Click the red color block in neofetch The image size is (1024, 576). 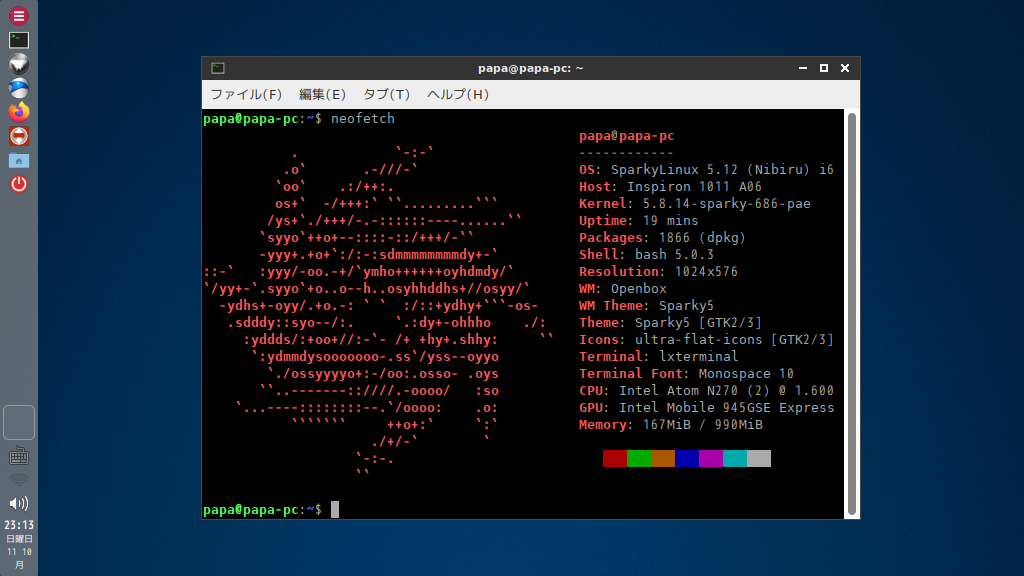click(x=615, y=458)
